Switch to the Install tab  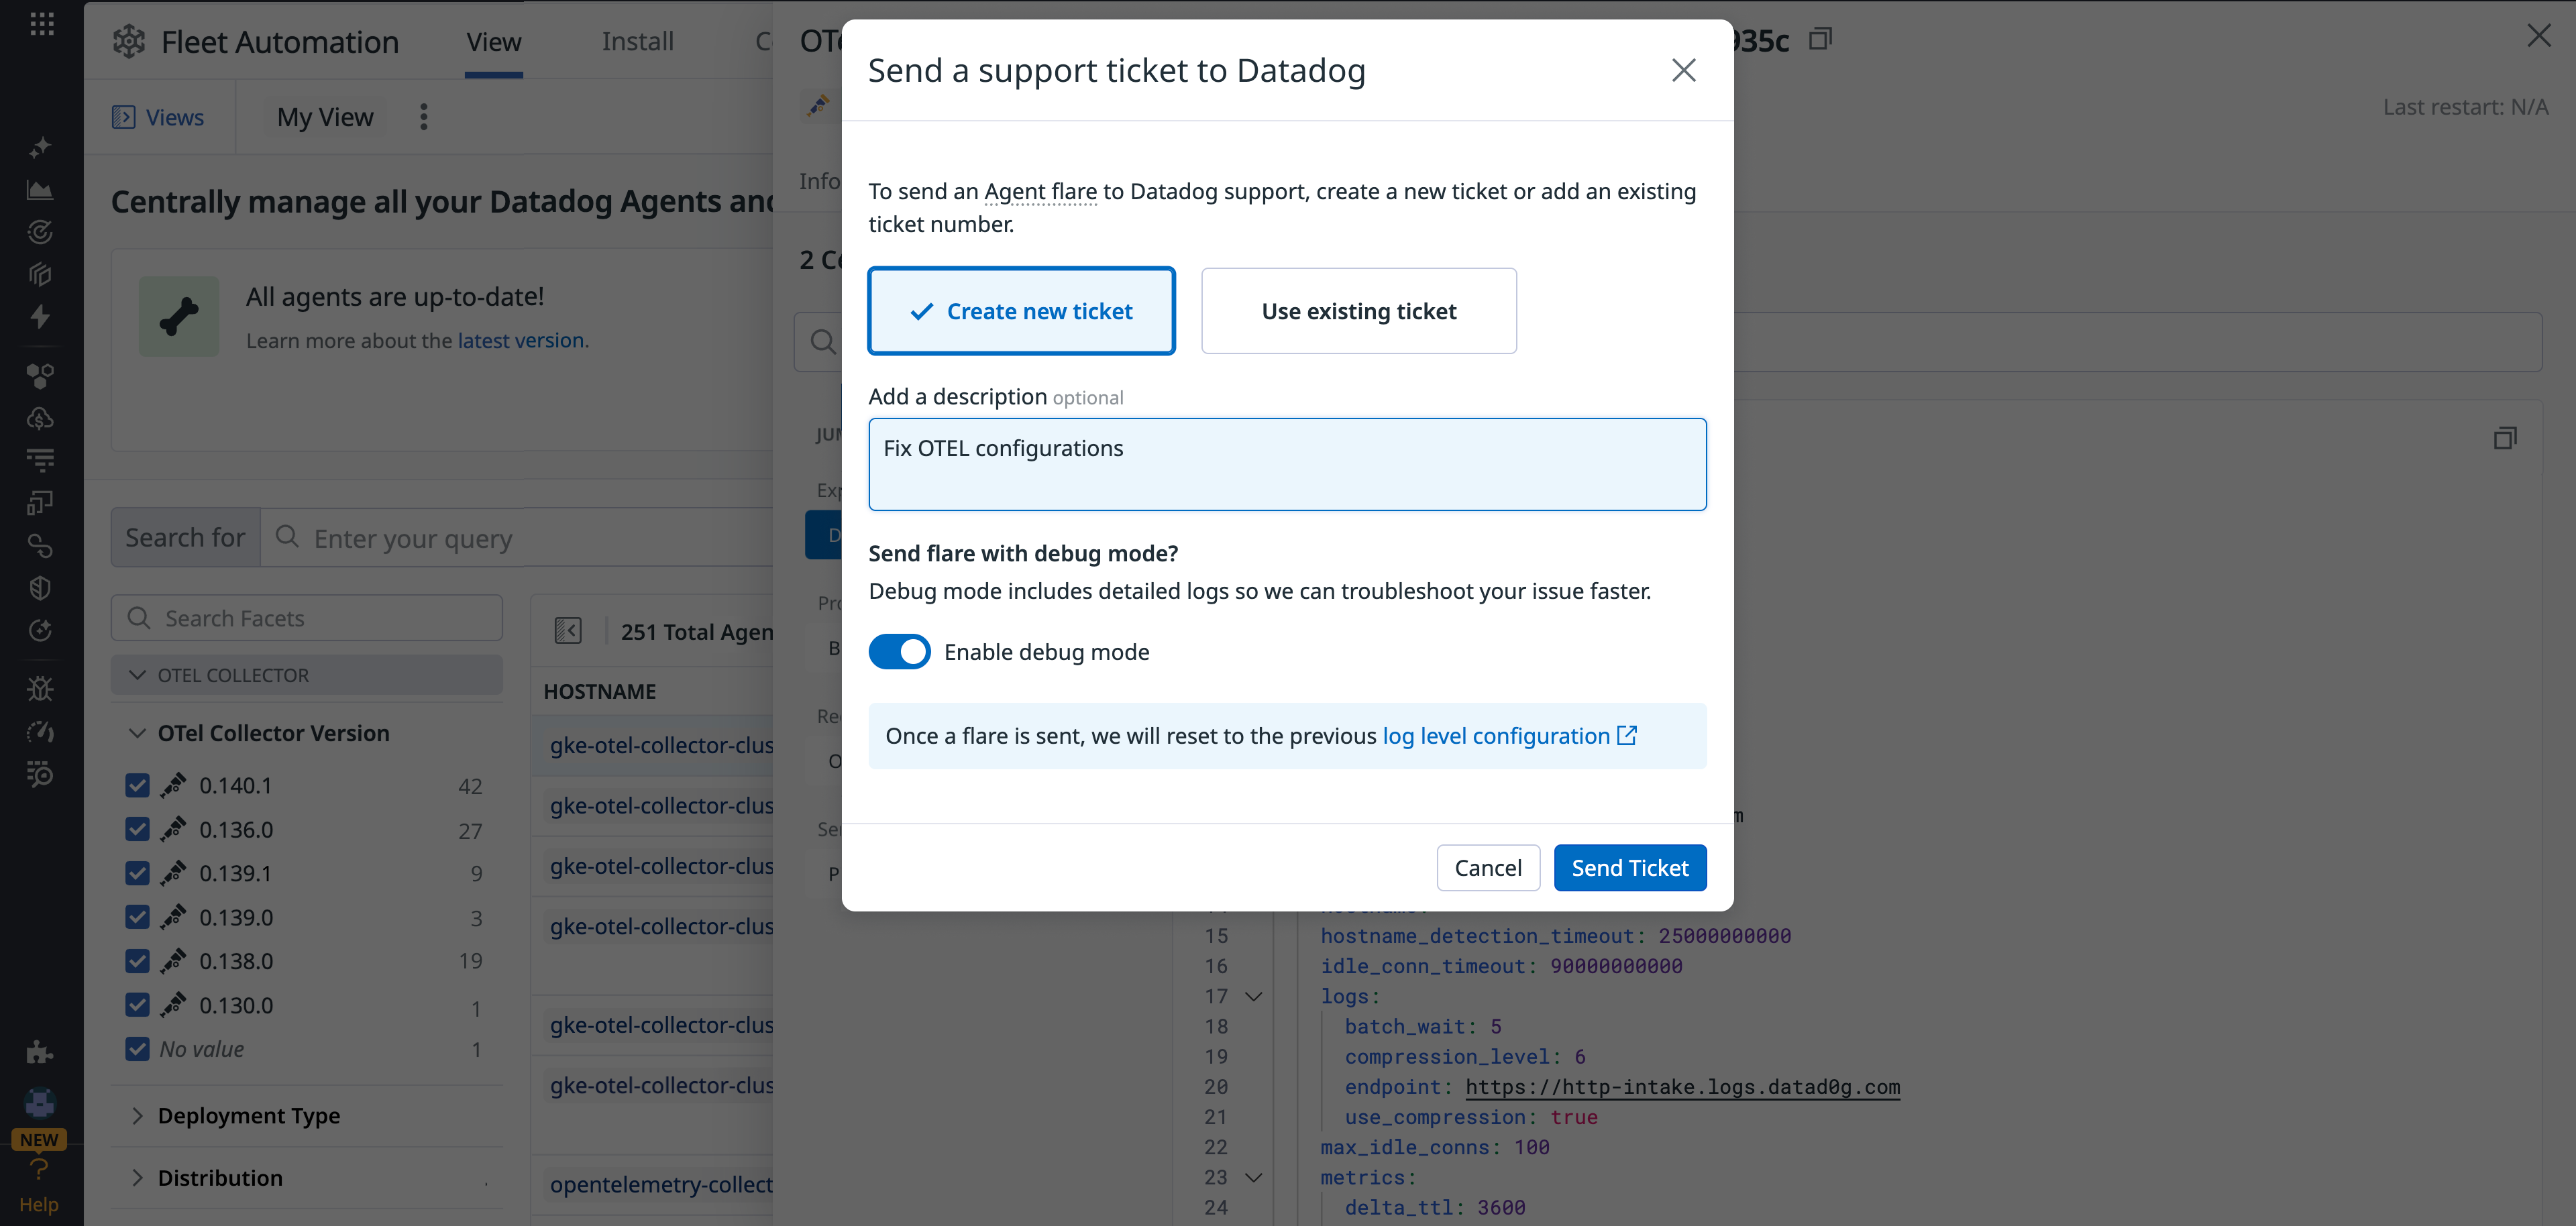pos(637,42)
